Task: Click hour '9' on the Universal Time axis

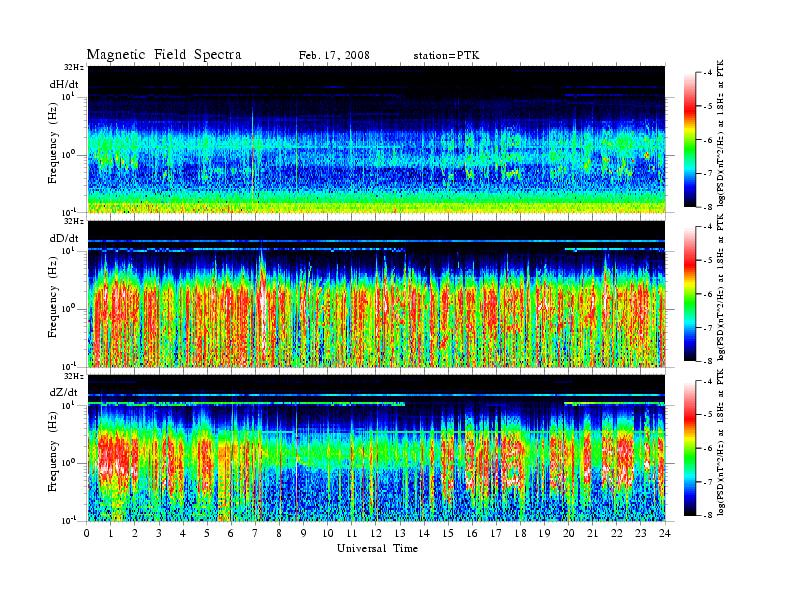Action: 304,534
